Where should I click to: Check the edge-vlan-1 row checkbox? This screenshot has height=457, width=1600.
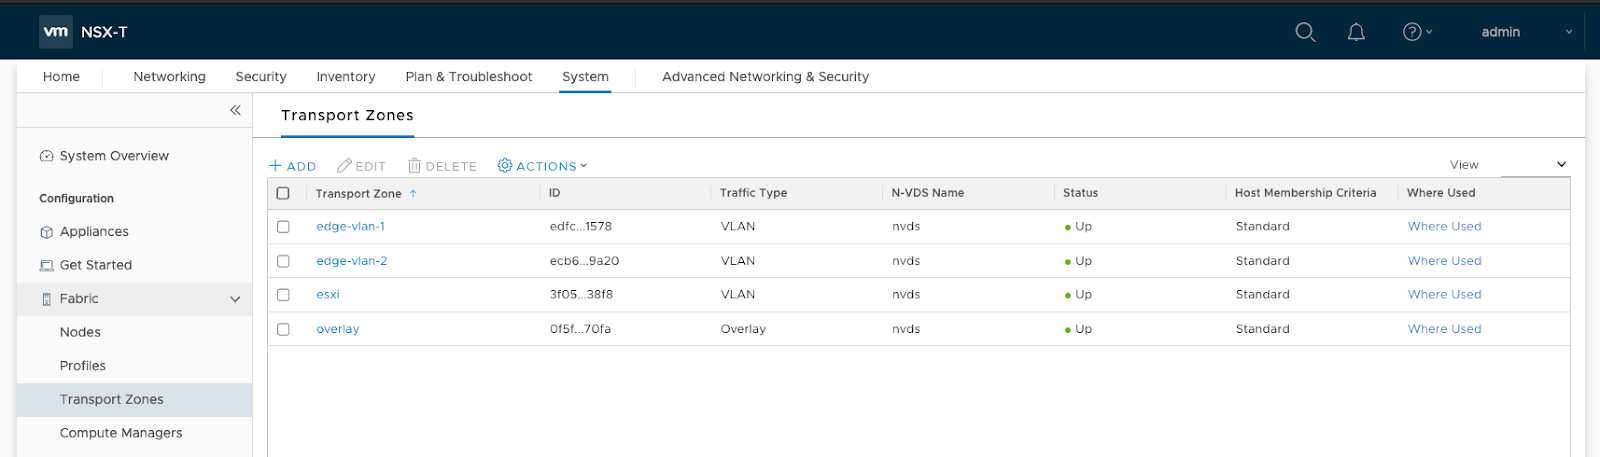[283, 227]
